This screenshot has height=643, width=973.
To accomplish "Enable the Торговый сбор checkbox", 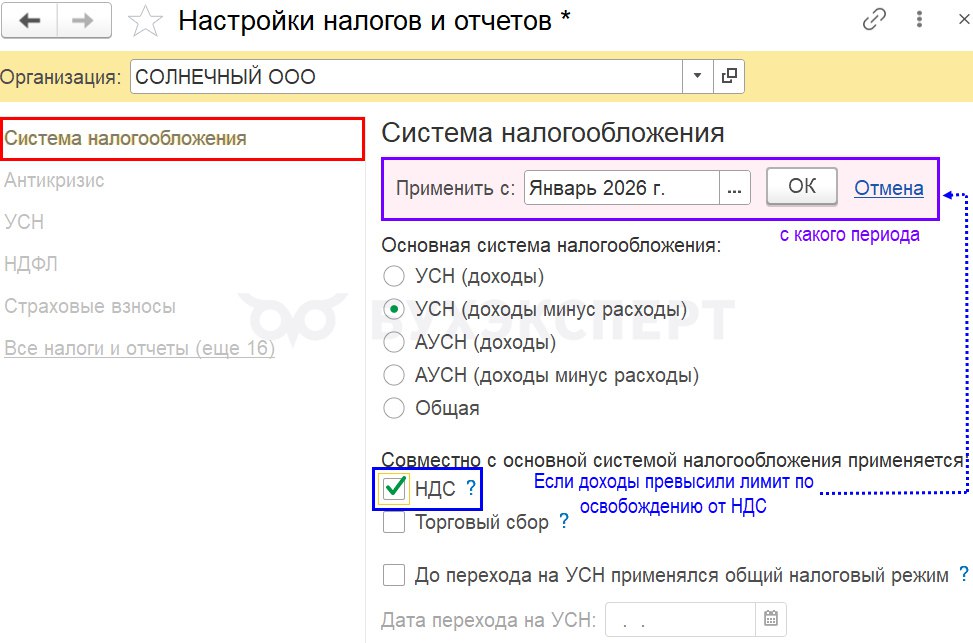I will click(394, 522).
